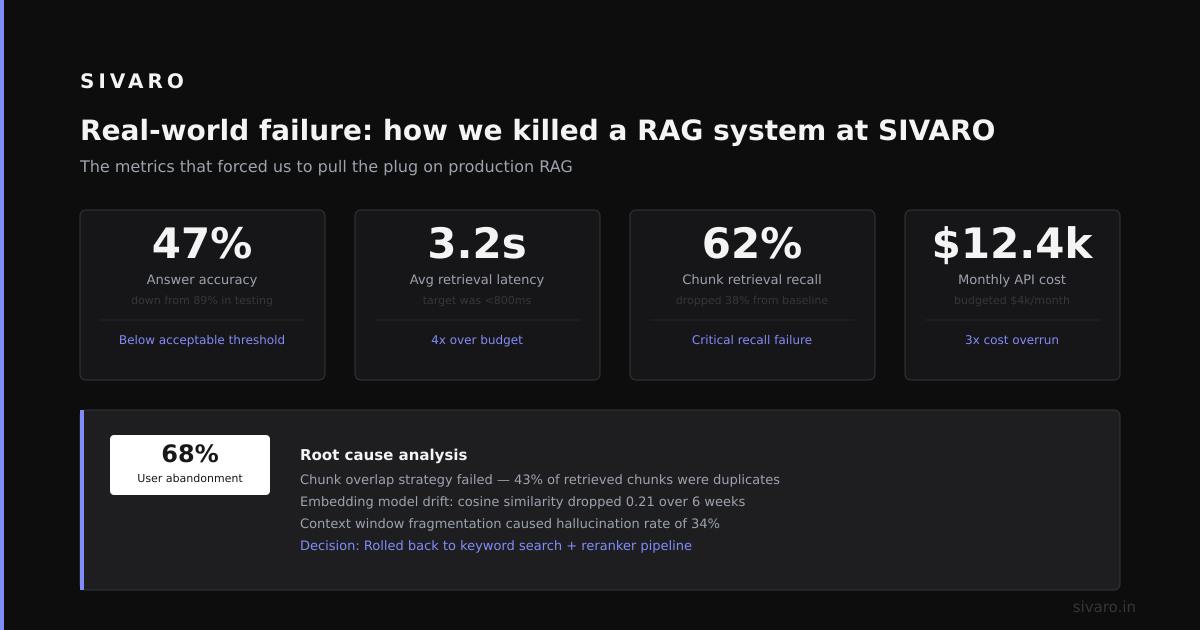Click the 62% recall value
This screenshot has width=1200, height=630.
752,244
